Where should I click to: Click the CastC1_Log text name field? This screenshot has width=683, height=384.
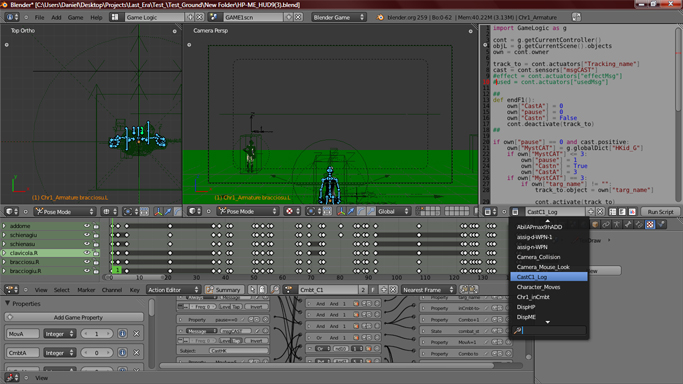(554, 212)
